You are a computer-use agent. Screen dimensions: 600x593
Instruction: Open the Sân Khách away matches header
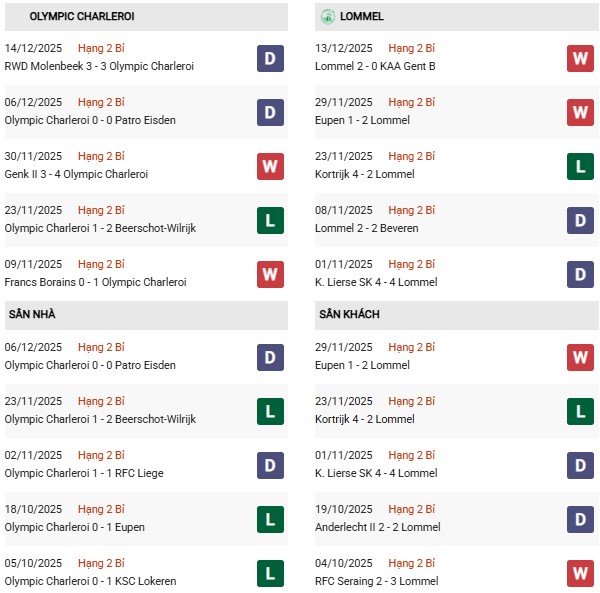(349, 315)
